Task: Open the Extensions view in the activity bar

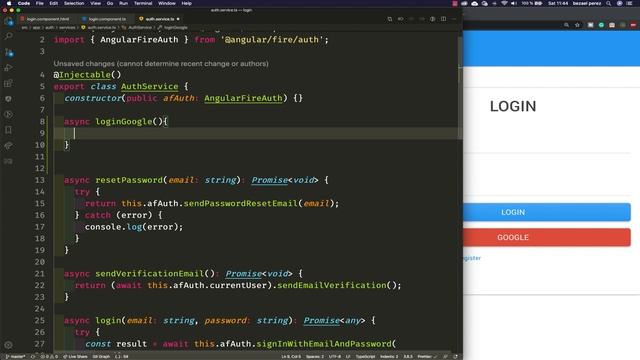Action: [x=9, y=83]
